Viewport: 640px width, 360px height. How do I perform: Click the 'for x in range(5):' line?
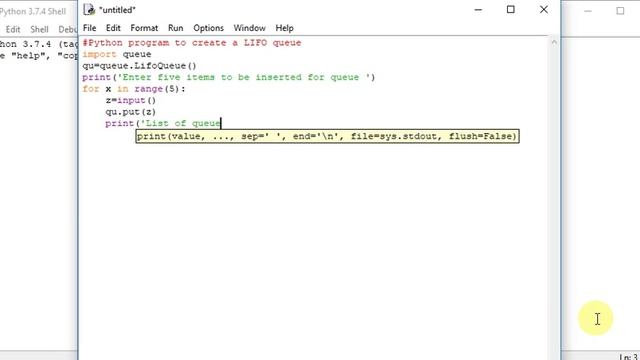pos(134,89)
